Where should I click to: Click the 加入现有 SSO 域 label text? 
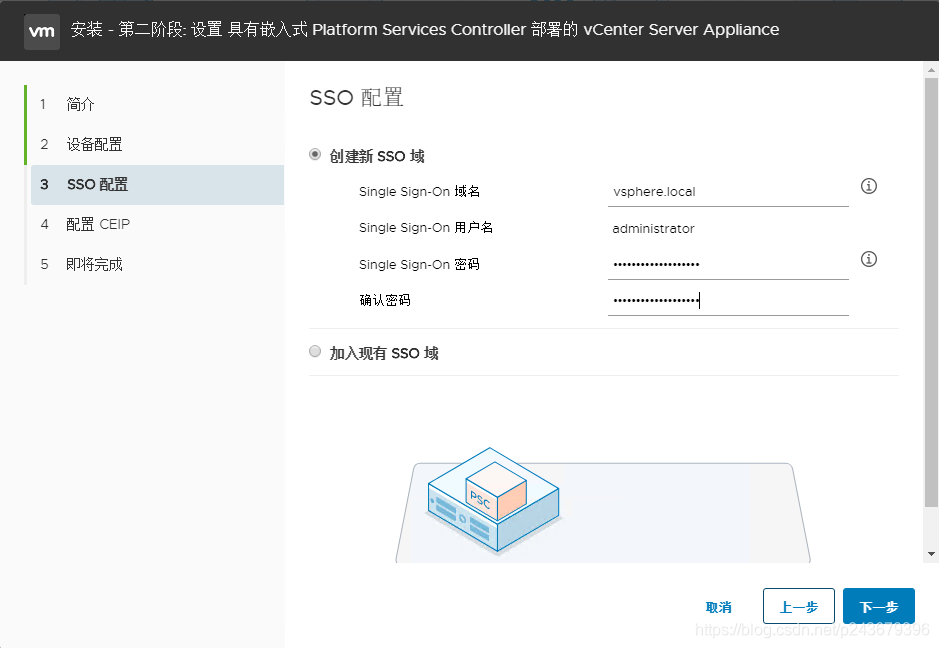tap(384, 353)
